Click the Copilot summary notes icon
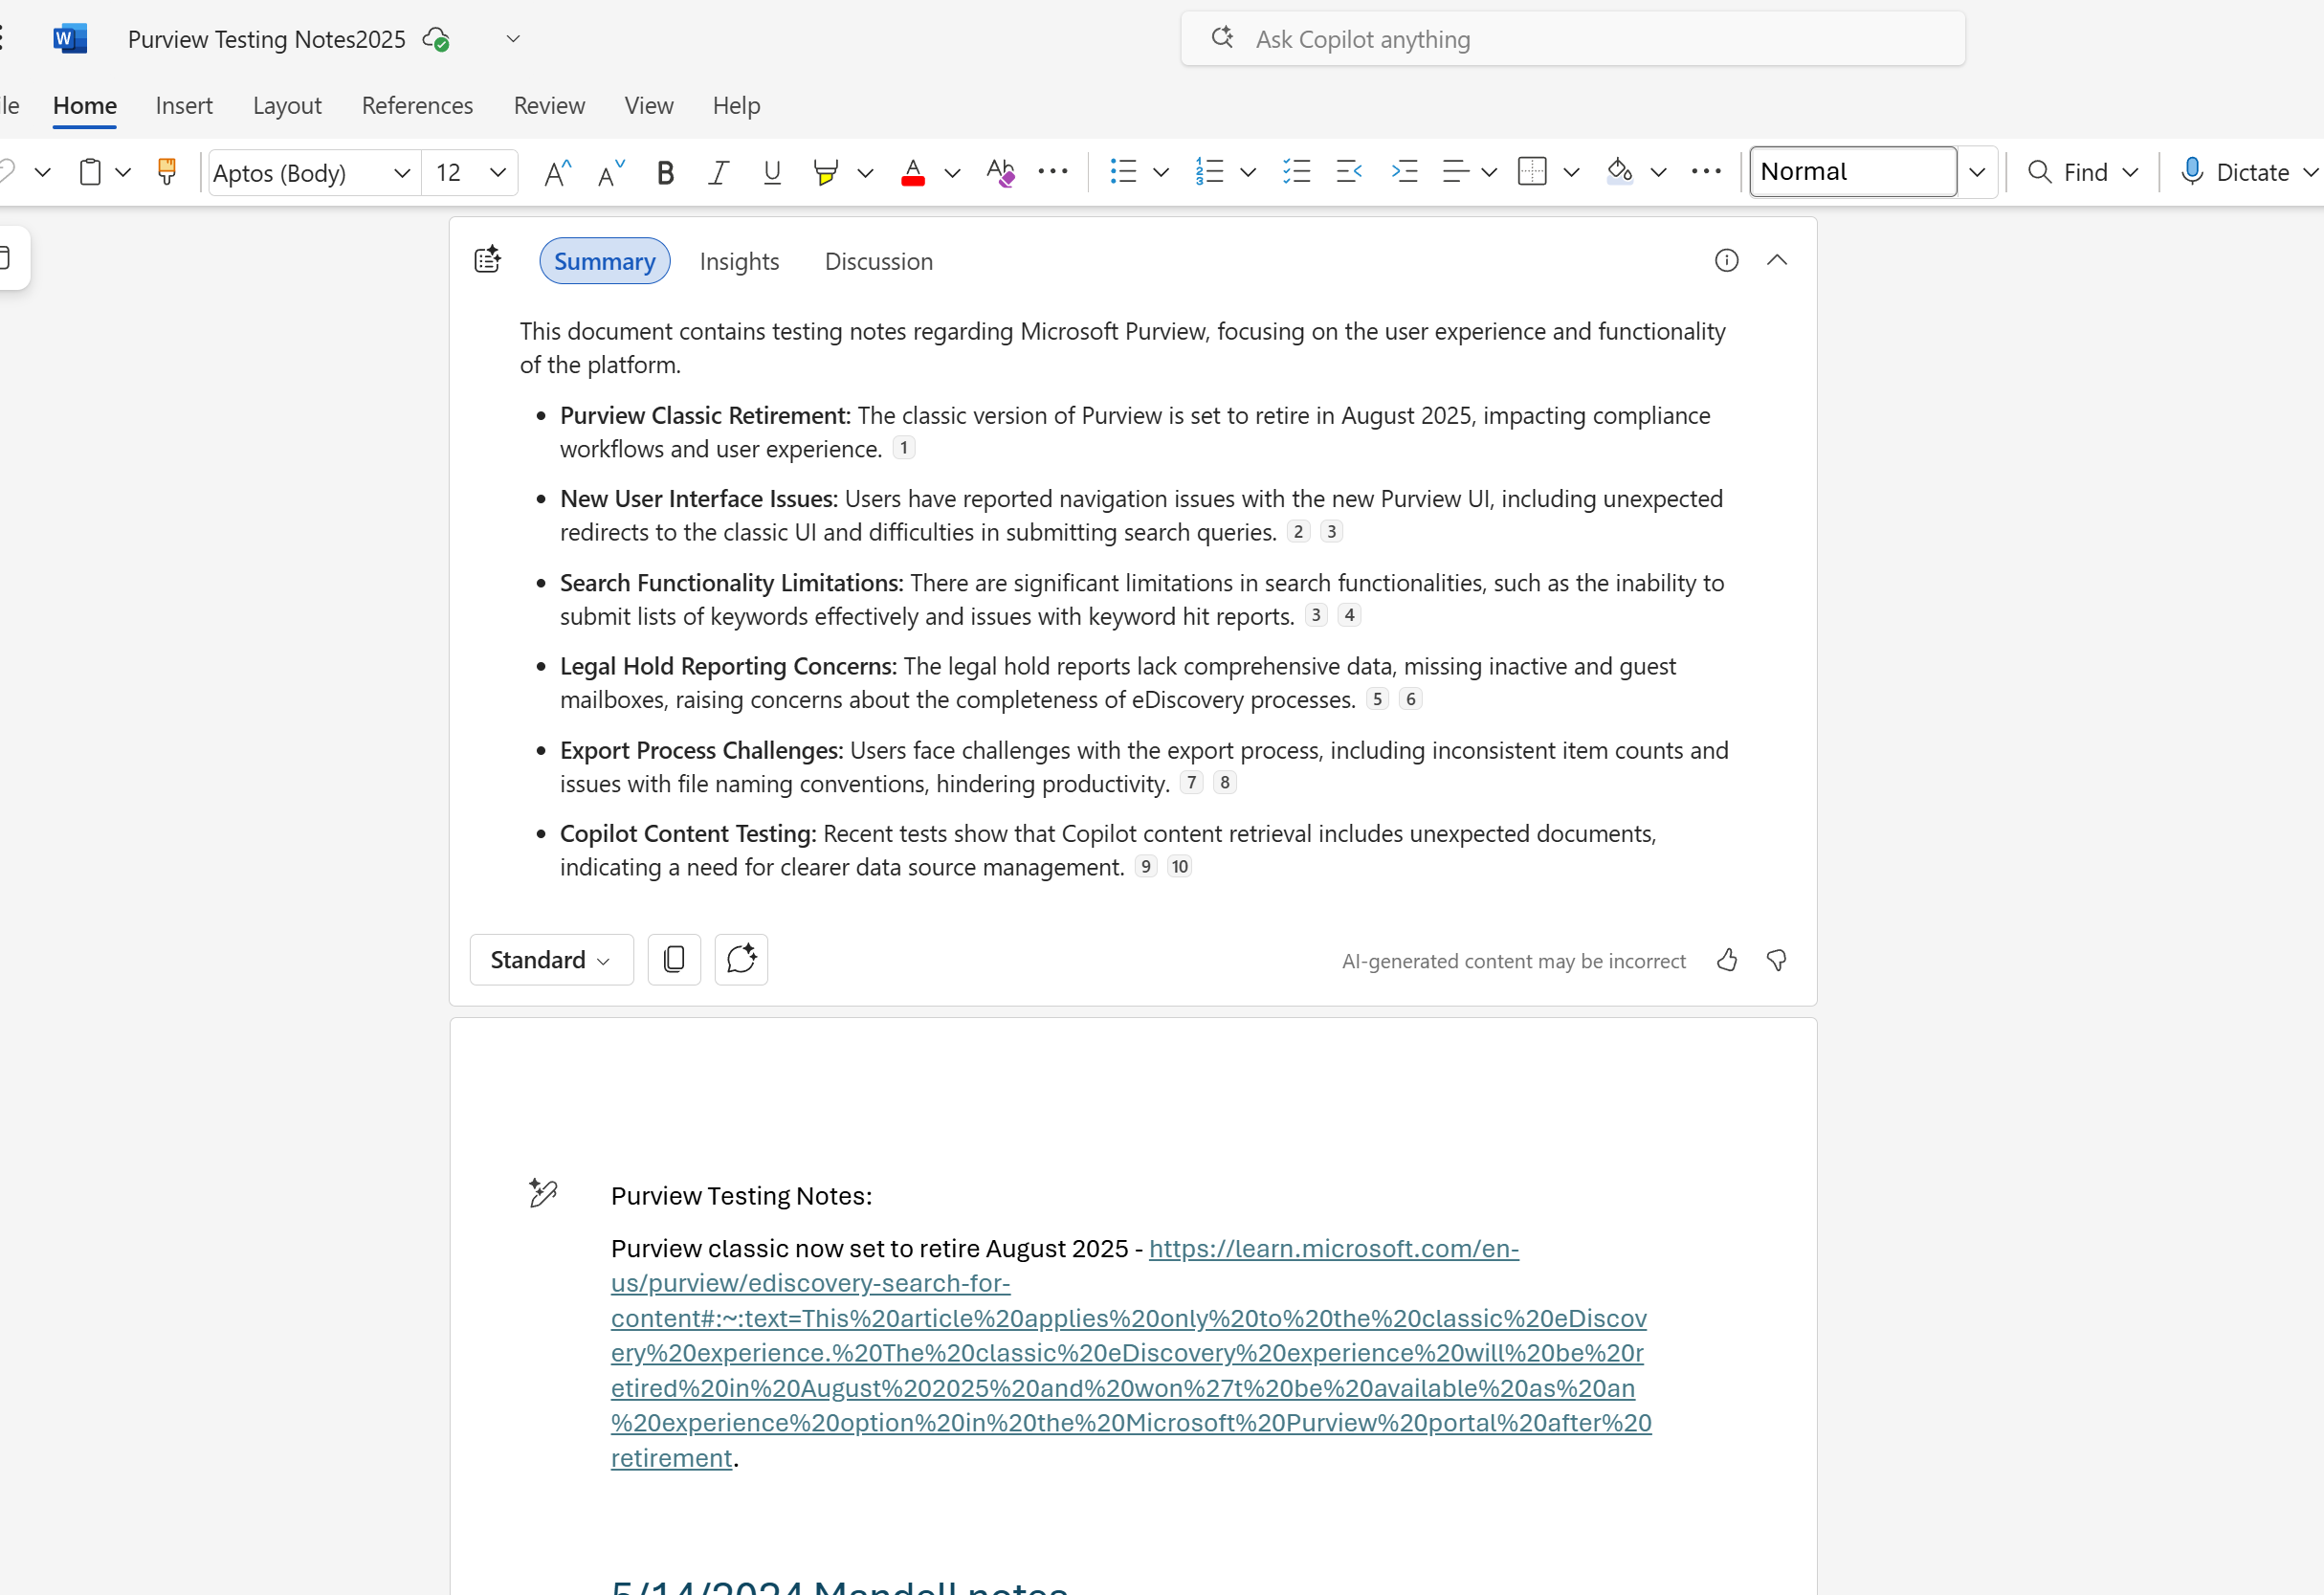This screenshot has height=1595, width=2324. 487,261
